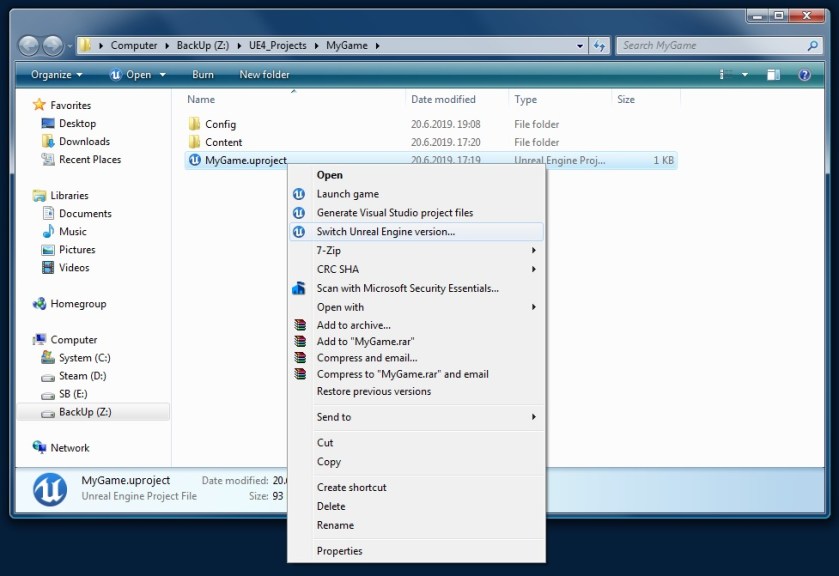The width and height of the screenshot is (839, 576).
Task: Click the Security Essentials scan icon
Action: 298,289
